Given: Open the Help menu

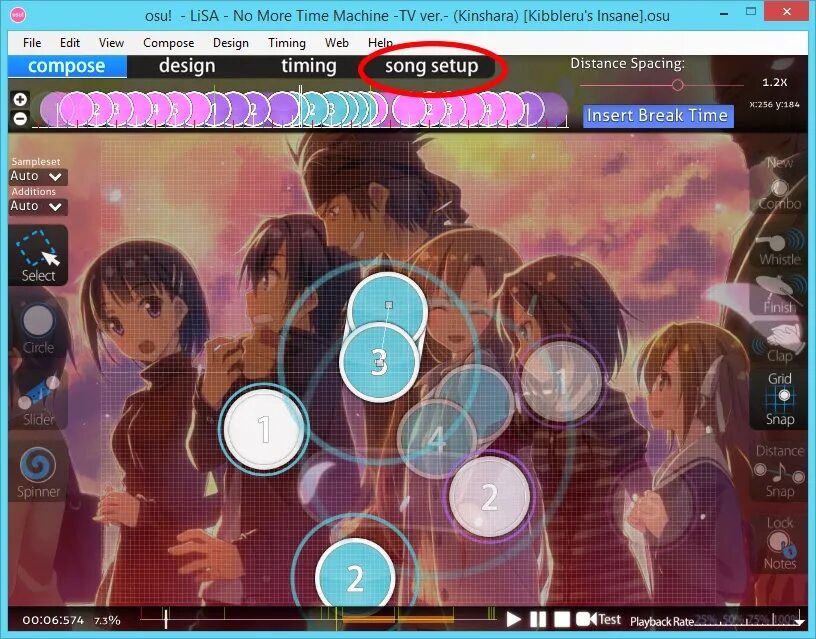Looking at the screenshot, I should click(x=380, y=43).
